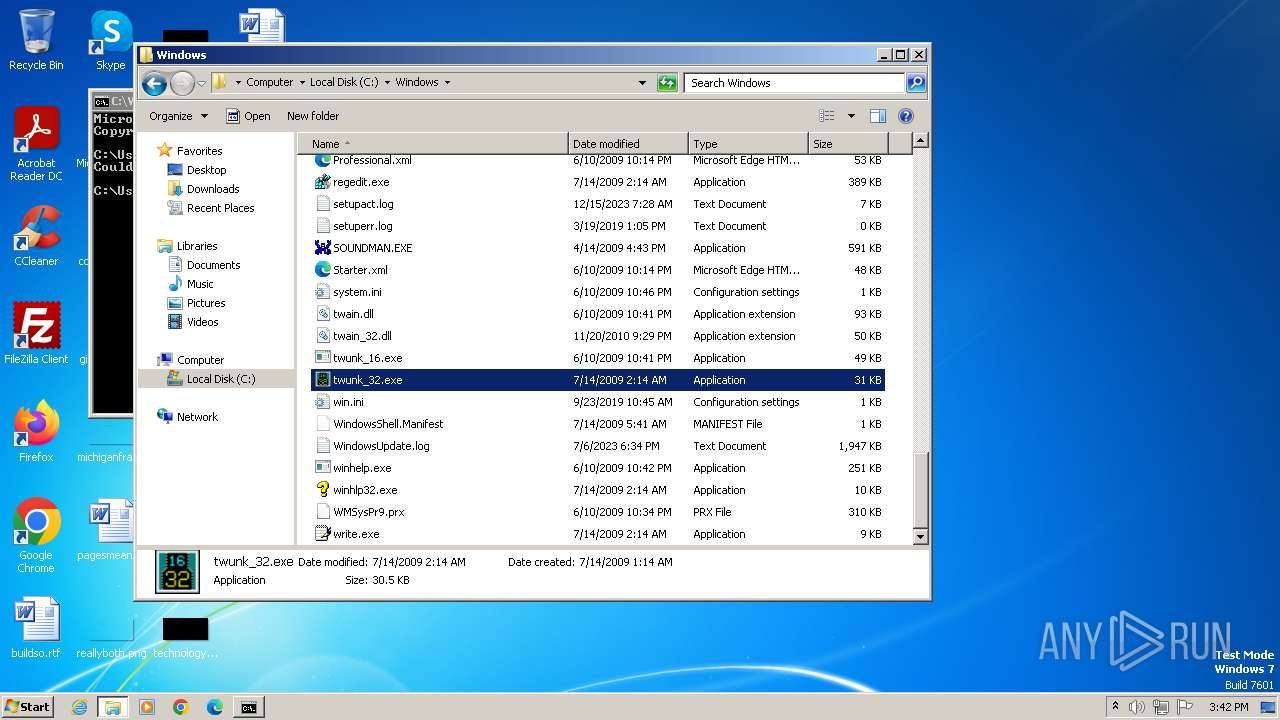The width and height of the screenshot is (1280, 720).
Task: Open Firefox desktop shortcut
Action: [x=36, y=431]
